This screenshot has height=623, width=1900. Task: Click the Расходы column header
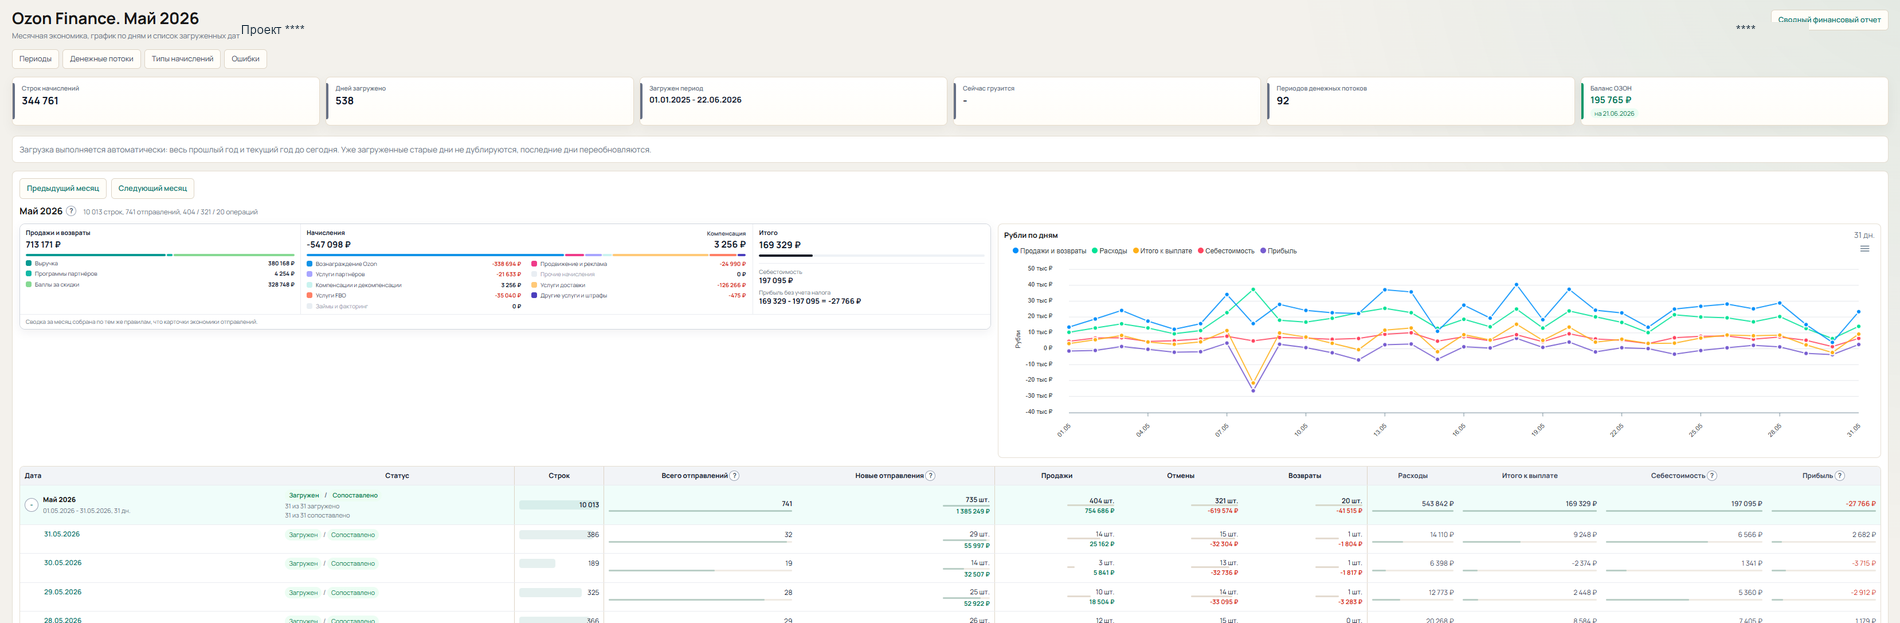[x=1412, y=476]
